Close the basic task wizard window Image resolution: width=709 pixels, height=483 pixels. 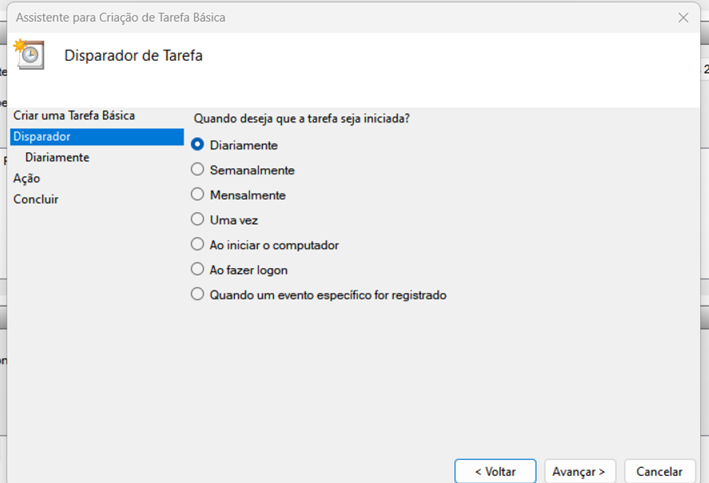click(x=683, y=17)
